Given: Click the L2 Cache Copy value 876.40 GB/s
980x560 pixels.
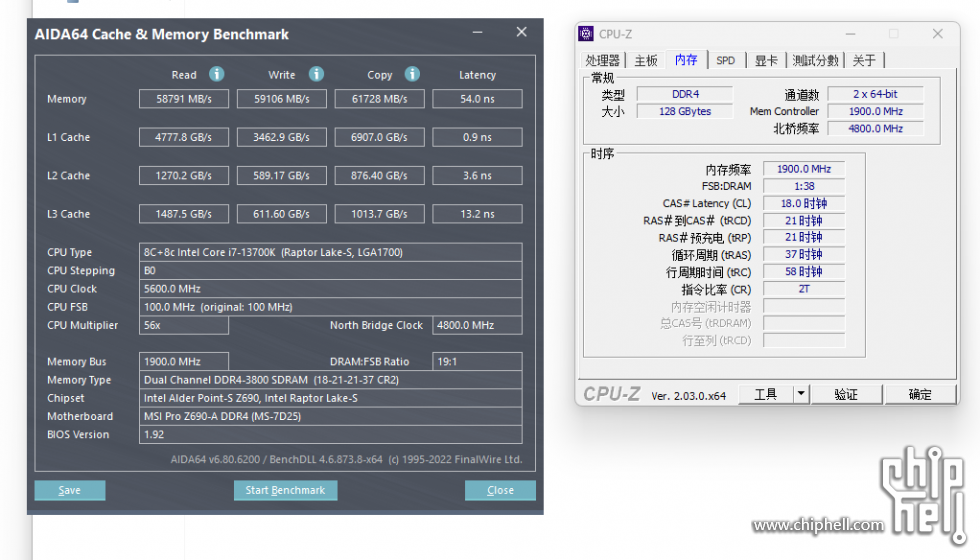Looking at the screenshot, I should point(379,176).
